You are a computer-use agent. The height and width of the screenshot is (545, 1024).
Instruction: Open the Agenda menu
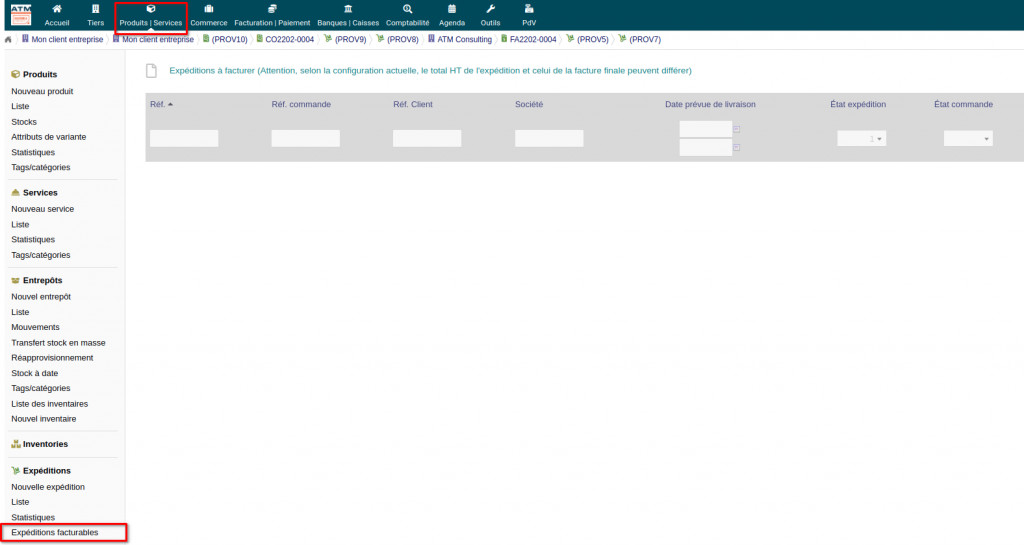(452, 15)
